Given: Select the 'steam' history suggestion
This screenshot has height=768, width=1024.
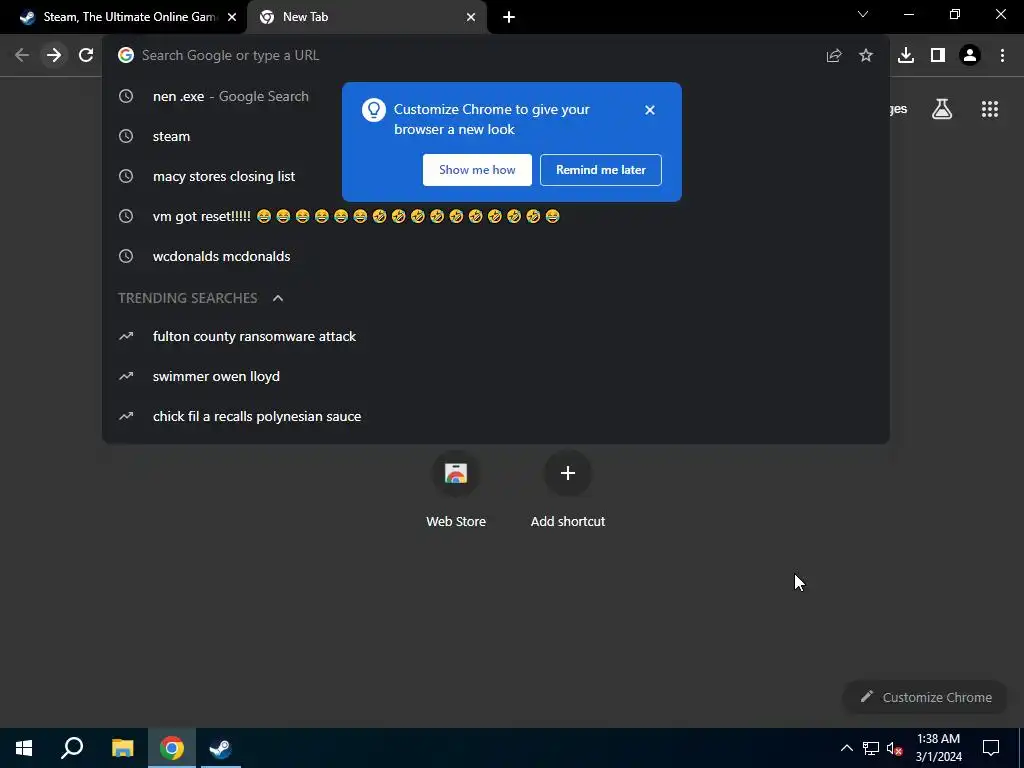Looking at the screenshot, I should pyautogui.click(x=496, y=136).
